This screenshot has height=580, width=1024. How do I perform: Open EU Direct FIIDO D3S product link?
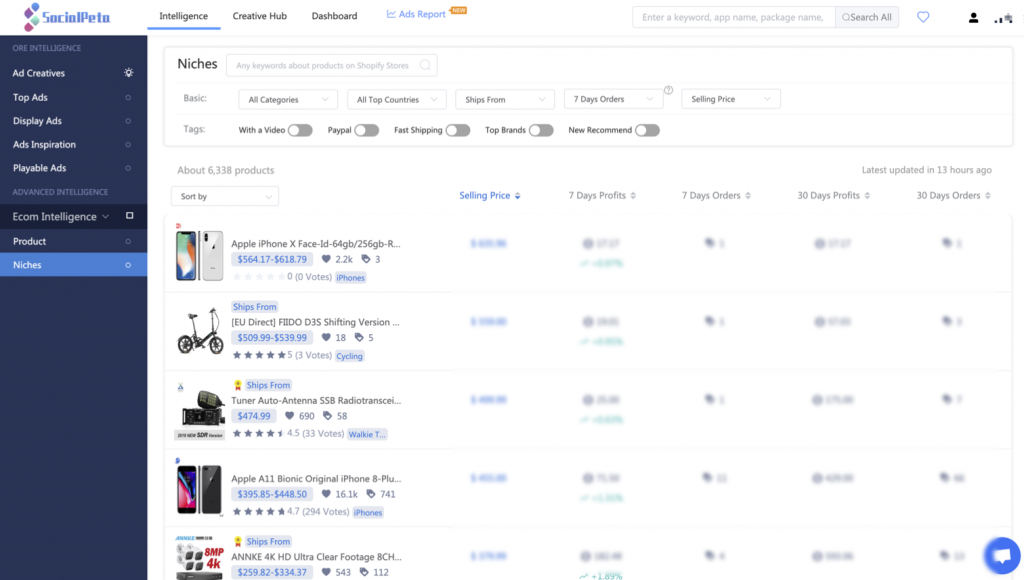tap(315, 322)
